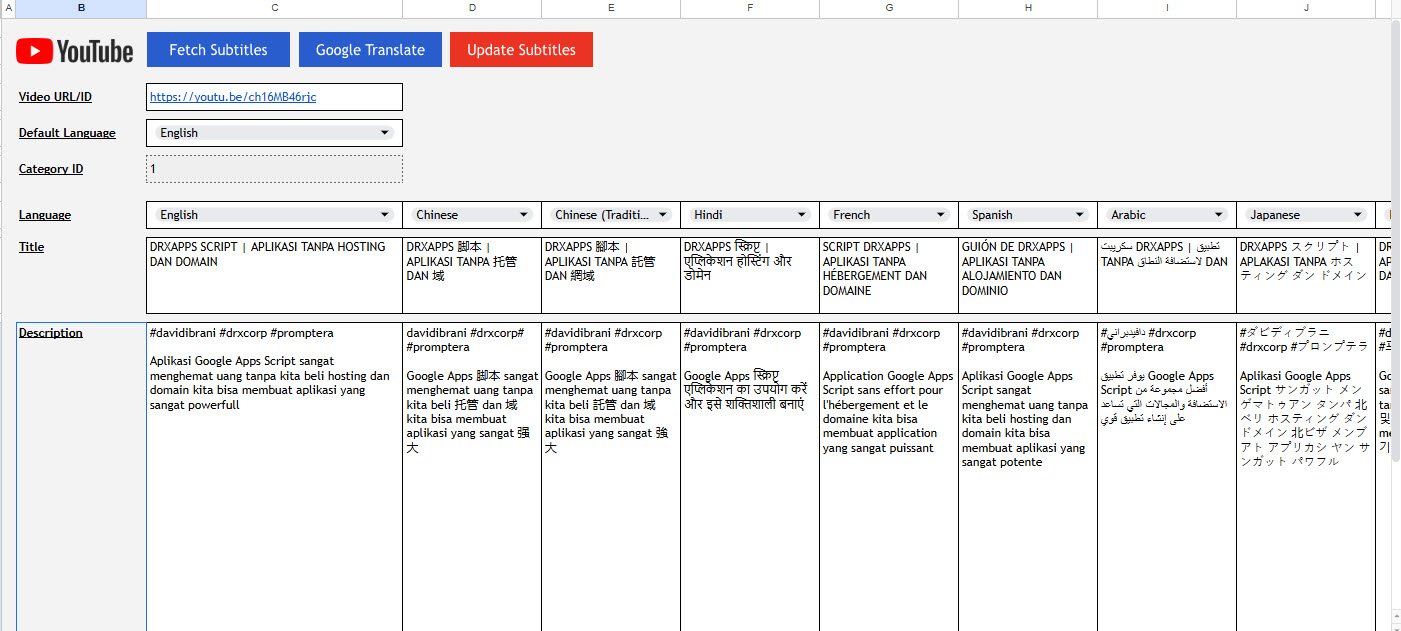This screenshot has height=631, width=1401.
Task: Click the Title row label
Action: click(x=32, y=247)
